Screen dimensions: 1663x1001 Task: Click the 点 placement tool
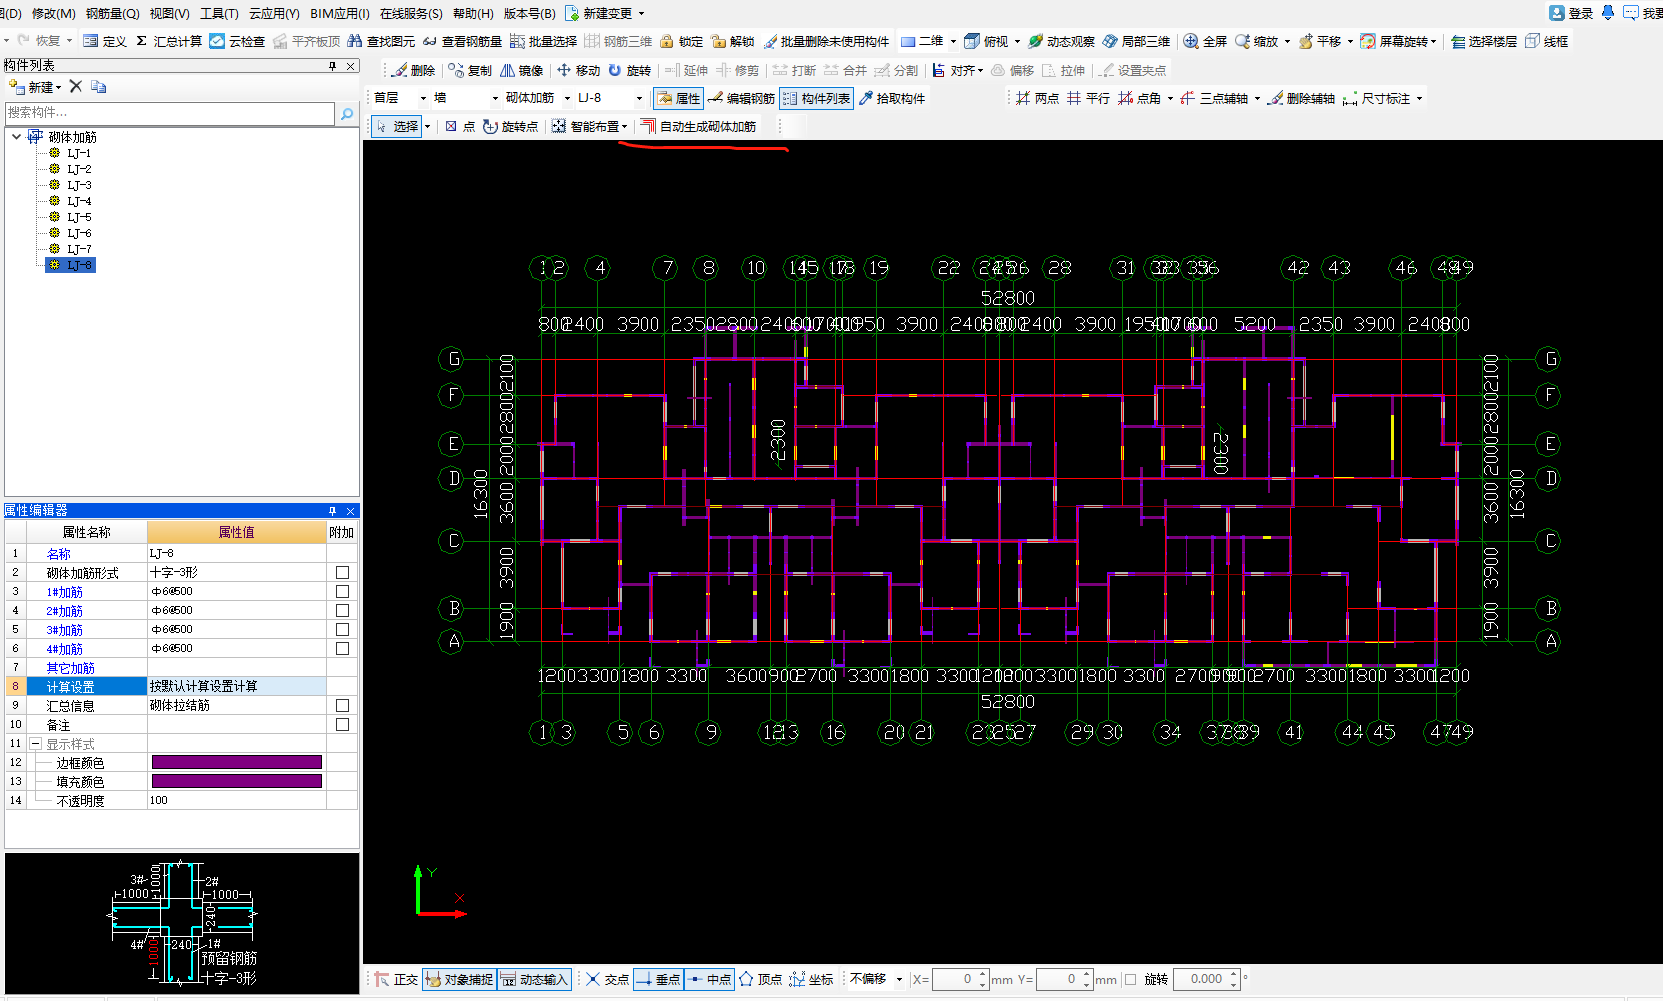pos(460,126)
